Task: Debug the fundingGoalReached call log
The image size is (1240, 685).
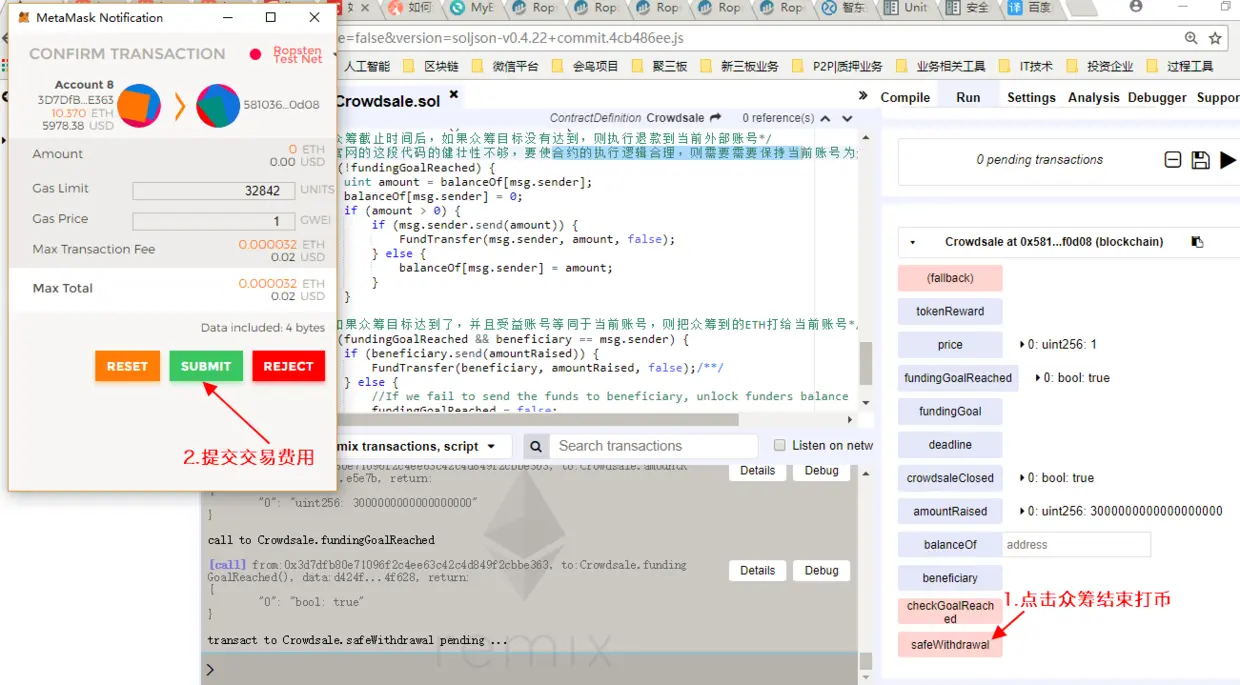Action: [822, 570]
